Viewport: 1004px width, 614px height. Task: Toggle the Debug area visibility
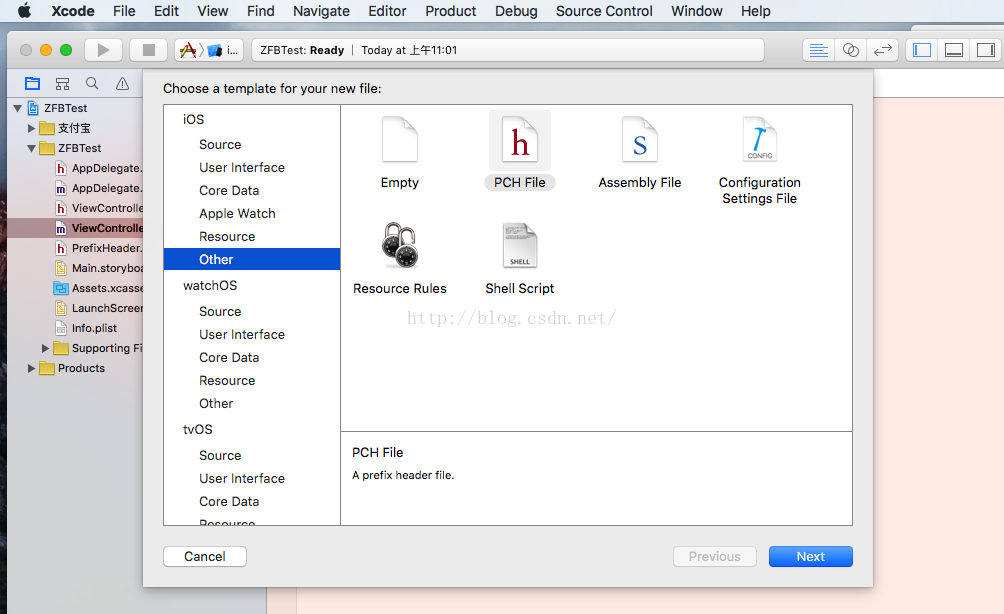pyautogui.click(x=954, y=50)
